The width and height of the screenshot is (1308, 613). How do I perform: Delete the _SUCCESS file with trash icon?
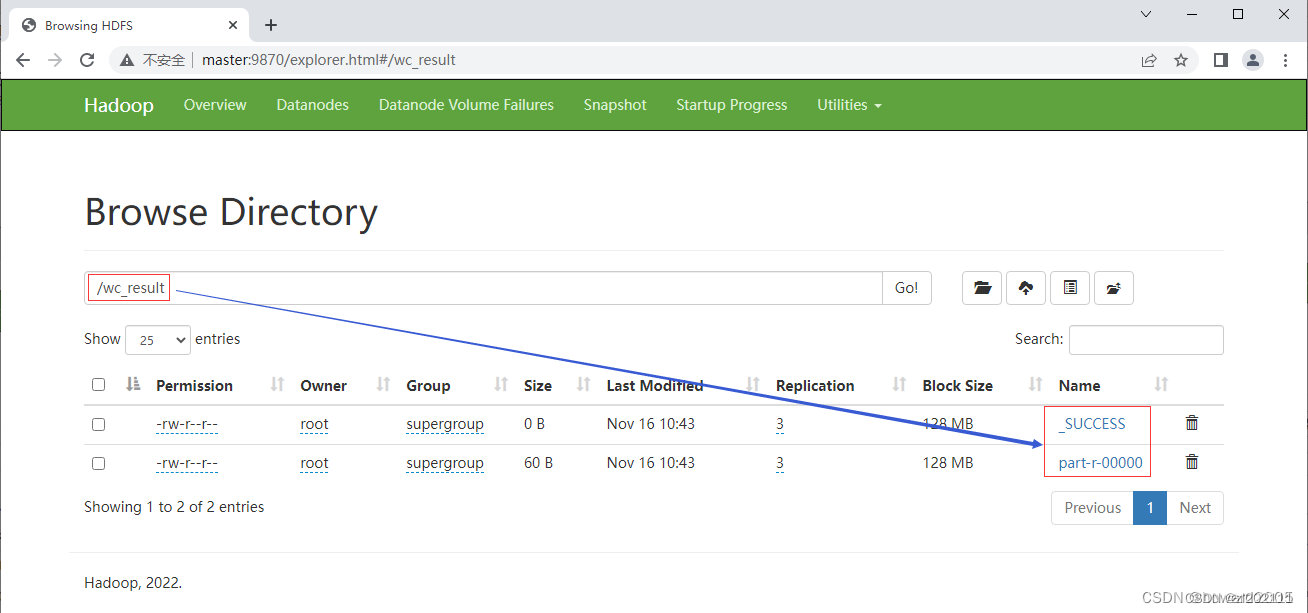[x=1191, y=423]
